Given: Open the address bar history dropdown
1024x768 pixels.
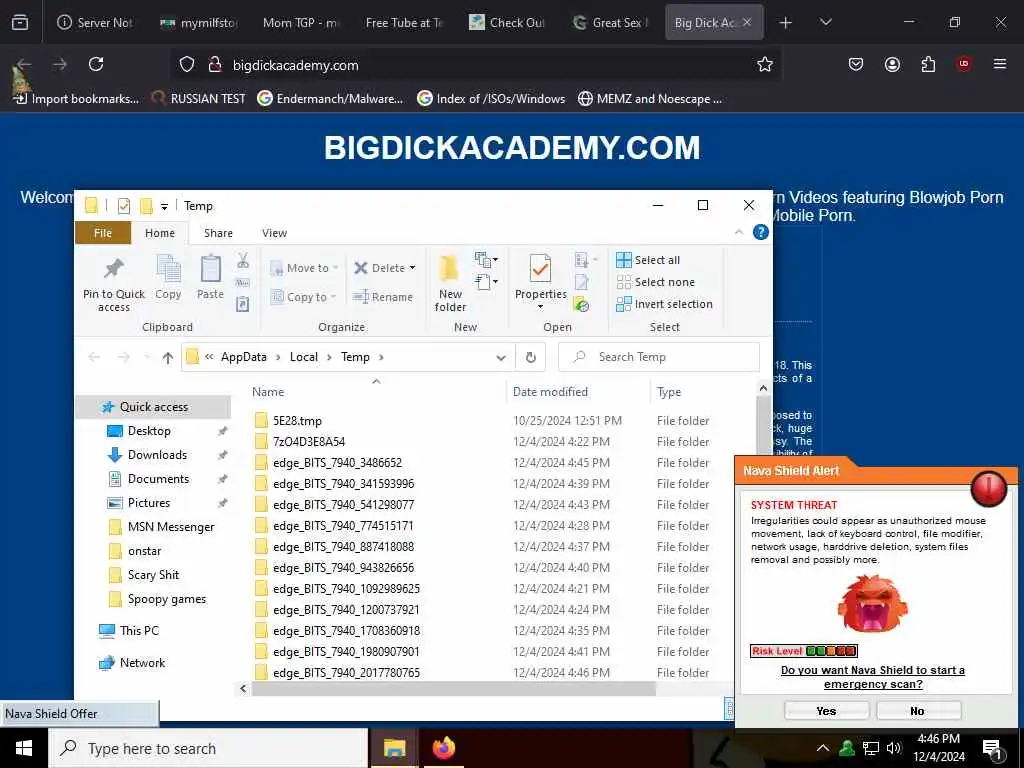Looking at the screenshot, I should (x=501, y=357).
